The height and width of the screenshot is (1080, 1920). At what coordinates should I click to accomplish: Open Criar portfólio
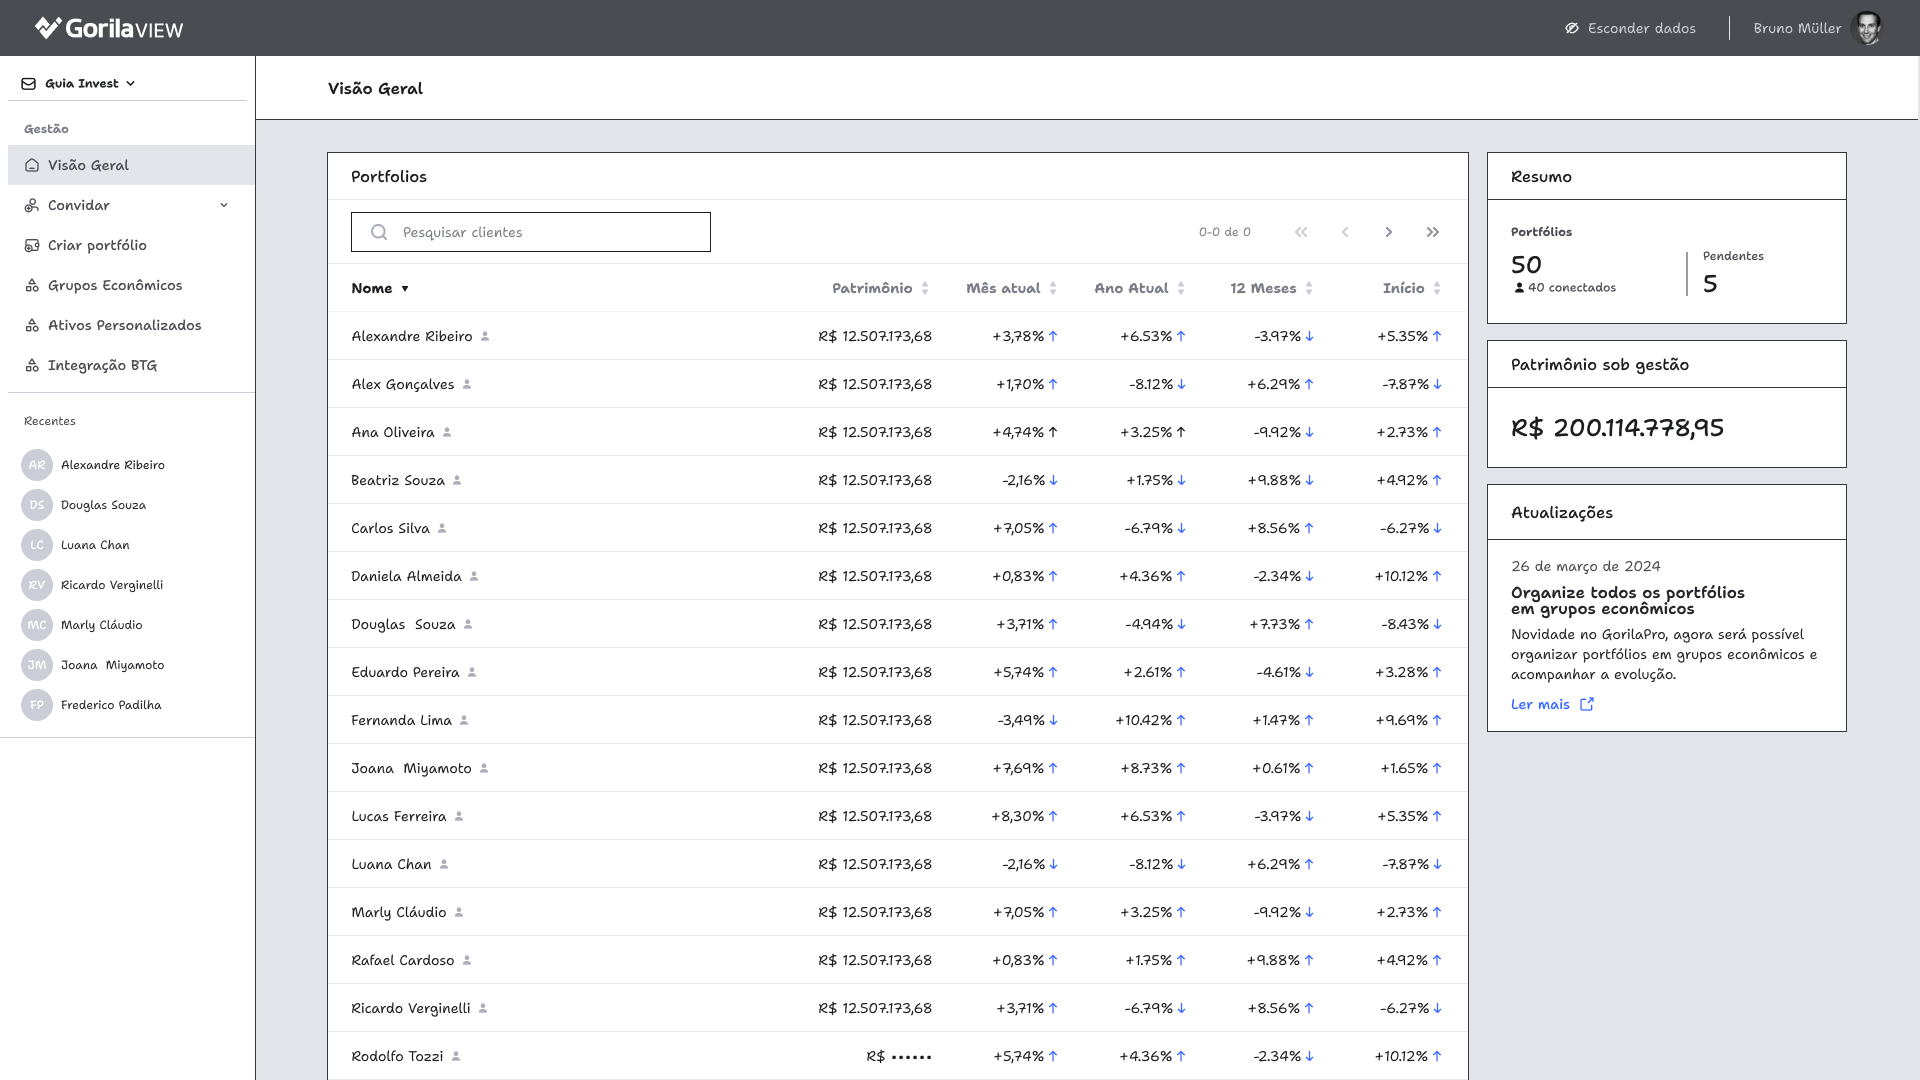click(x=97, y=245)
